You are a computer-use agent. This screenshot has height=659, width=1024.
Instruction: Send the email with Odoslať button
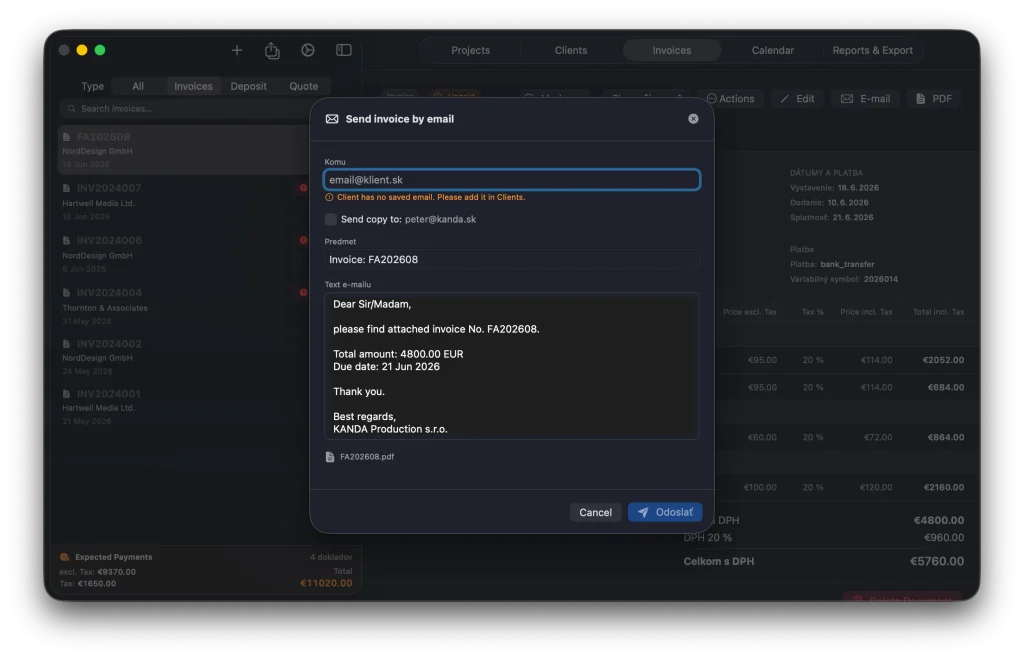[665, 513]
